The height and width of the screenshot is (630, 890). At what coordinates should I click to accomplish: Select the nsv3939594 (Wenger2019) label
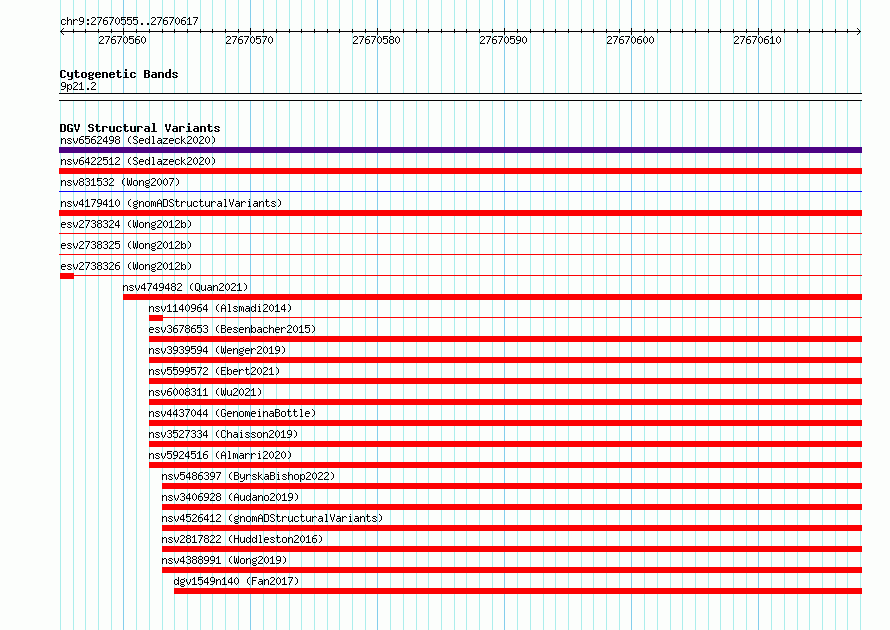[217, 350]
